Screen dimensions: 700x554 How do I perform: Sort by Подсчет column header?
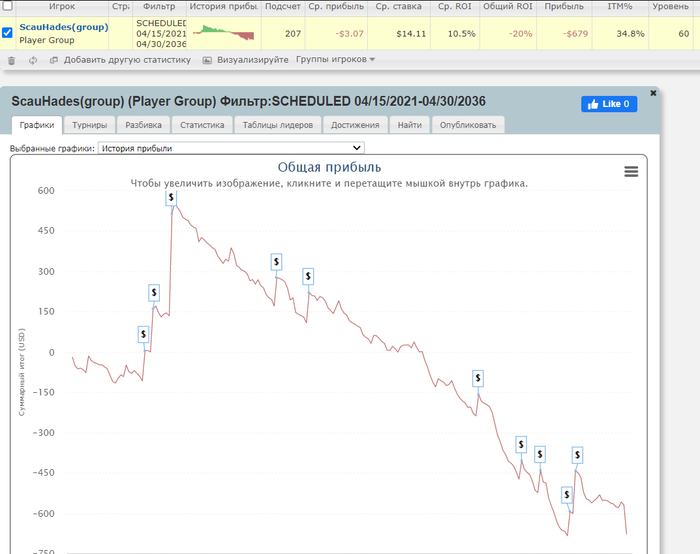pyautogui.click(x=283, y=6)
